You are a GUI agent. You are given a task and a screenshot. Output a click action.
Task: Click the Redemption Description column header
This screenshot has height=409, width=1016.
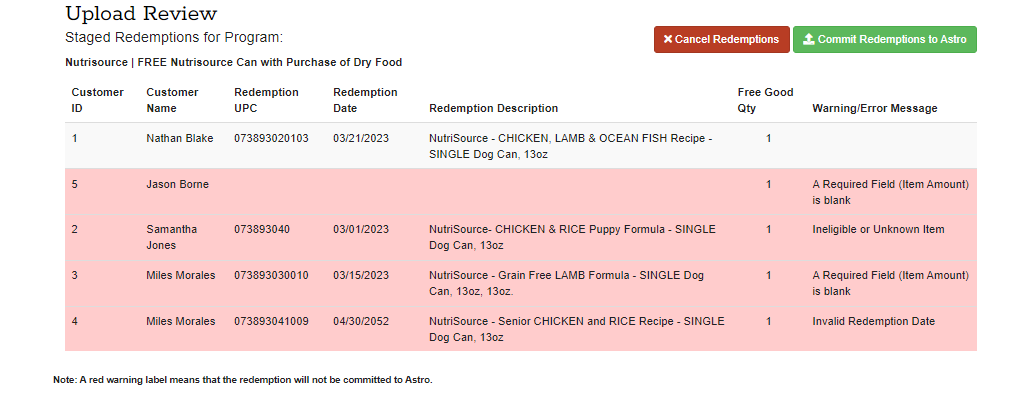coord(493,108)
